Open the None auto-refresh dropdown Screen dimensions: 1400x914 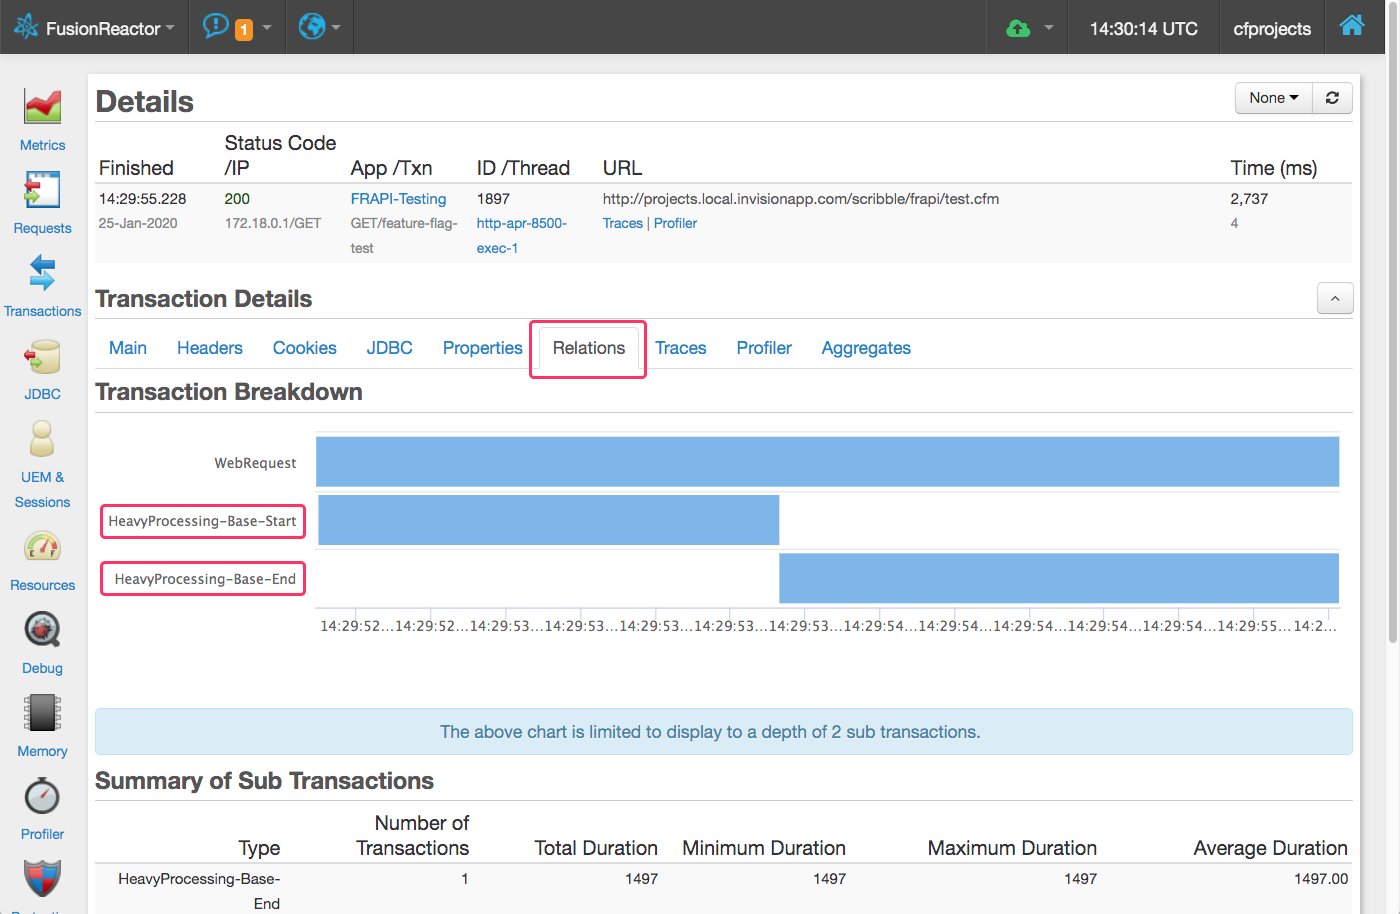1273,98
